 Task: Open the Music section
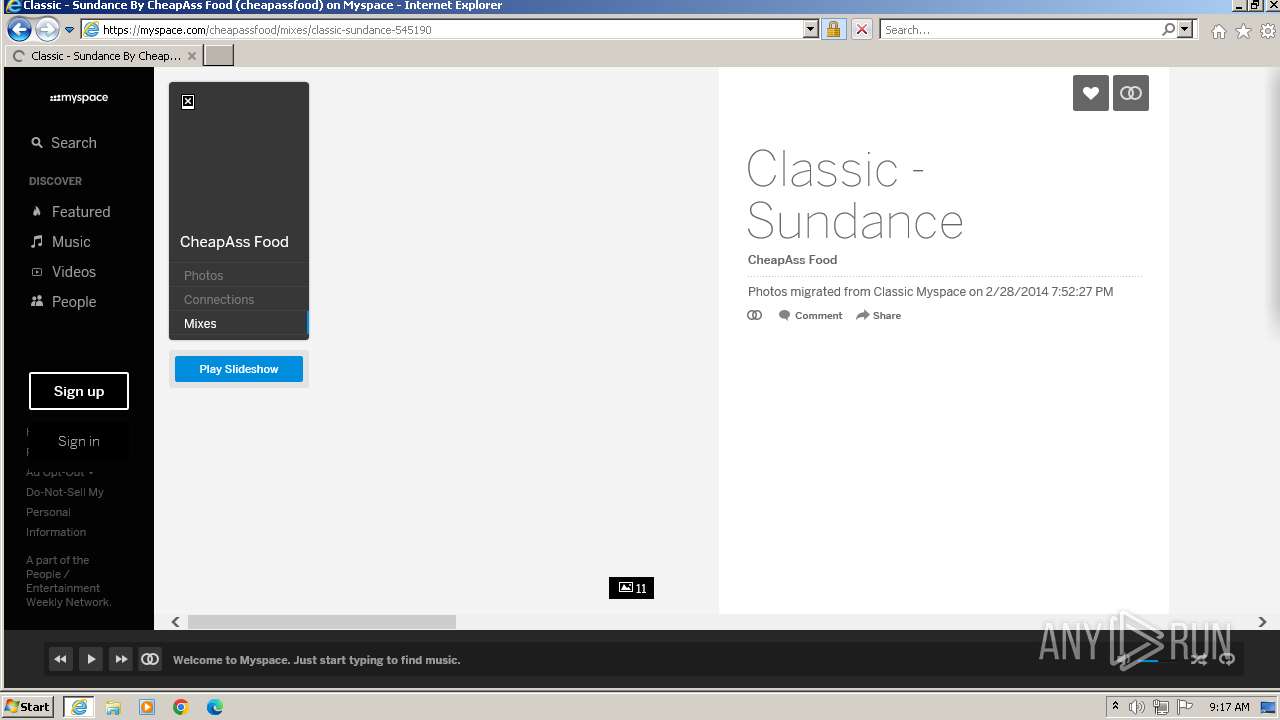(x=61, y=242)
